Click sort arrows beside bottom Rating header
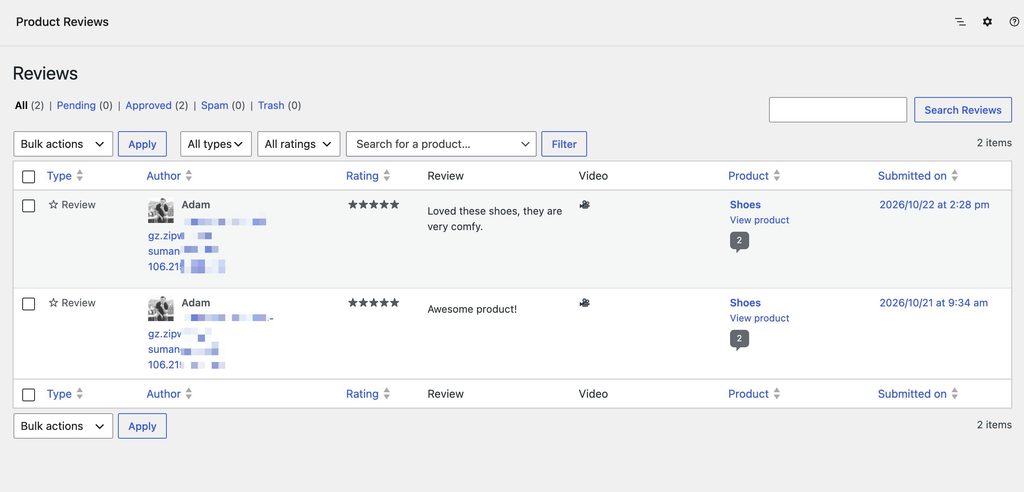 pyautogui.click(x=387, y=394)
